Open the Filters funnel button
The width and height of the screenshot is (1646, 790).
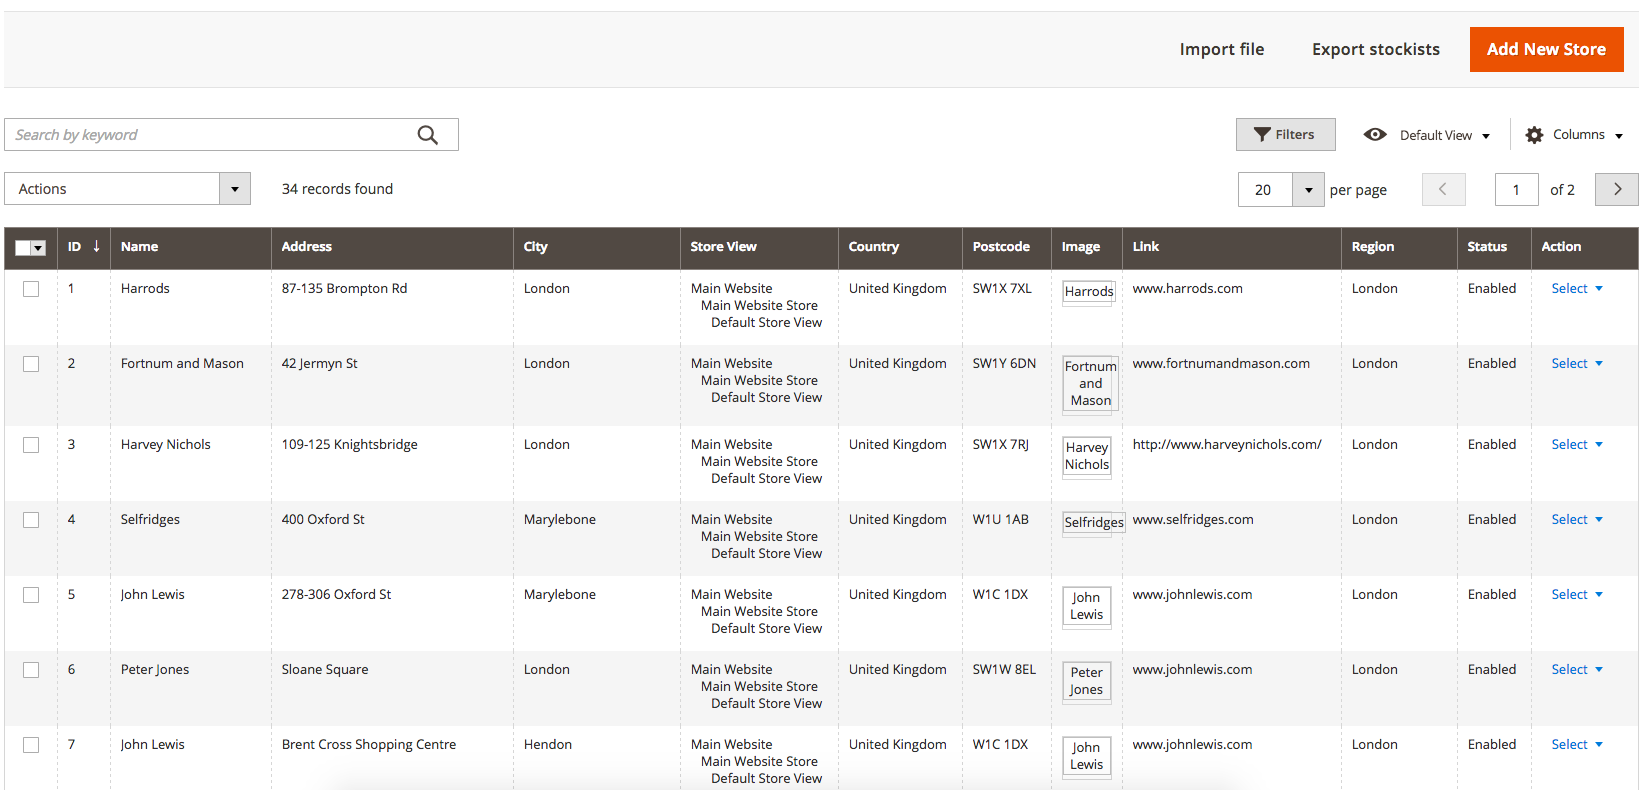1285,135
